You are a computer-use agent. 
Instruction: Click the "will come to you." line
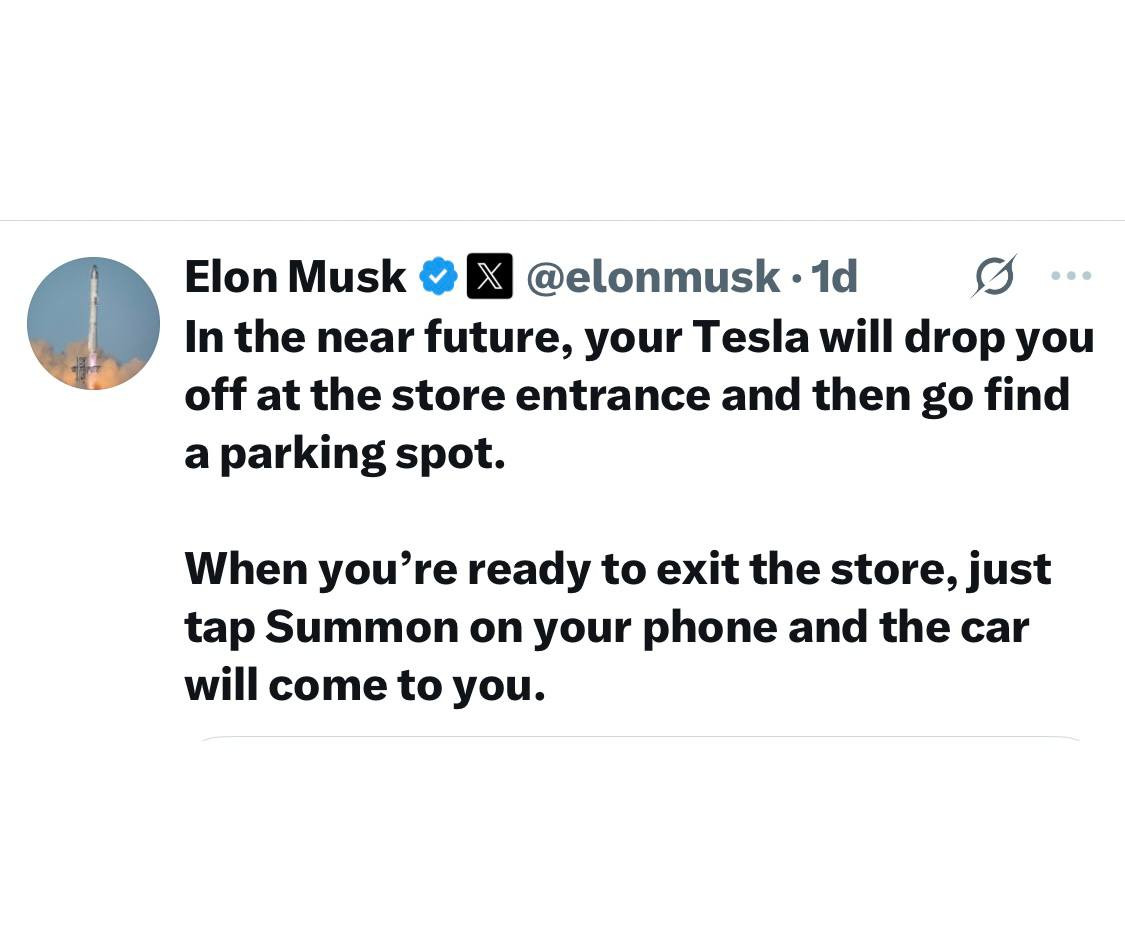(x=365, y=685)
